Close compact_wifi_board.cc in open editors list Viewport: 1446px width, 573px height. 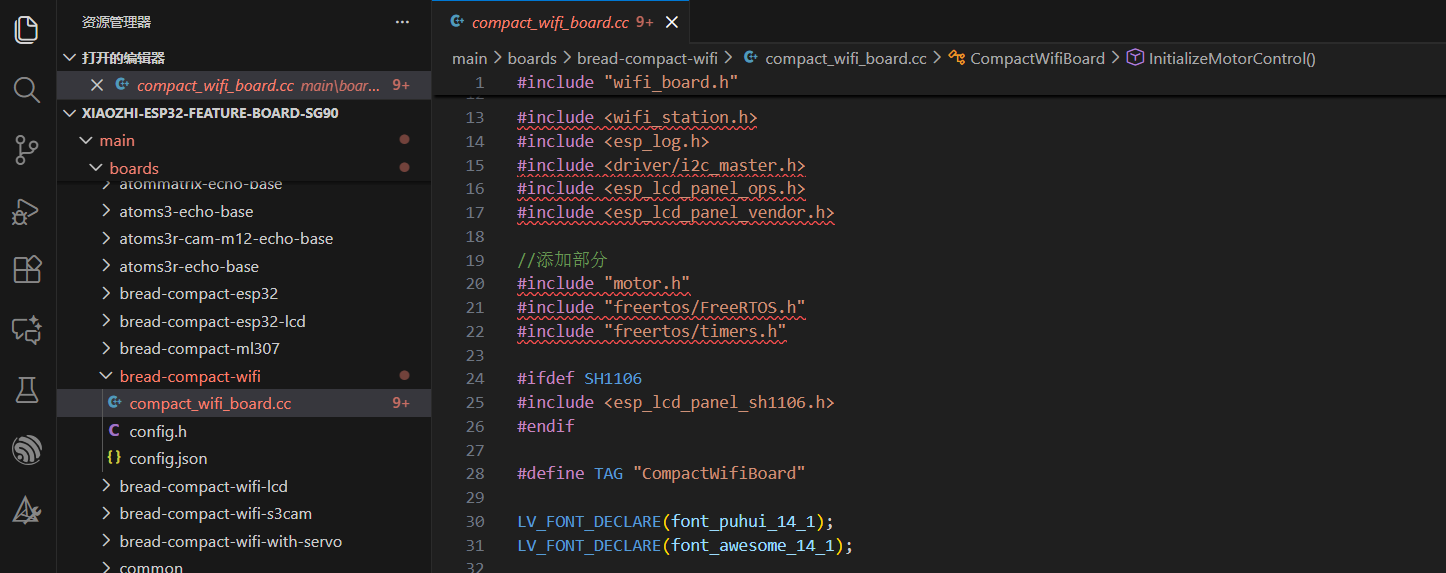click(x=97, y=86)
